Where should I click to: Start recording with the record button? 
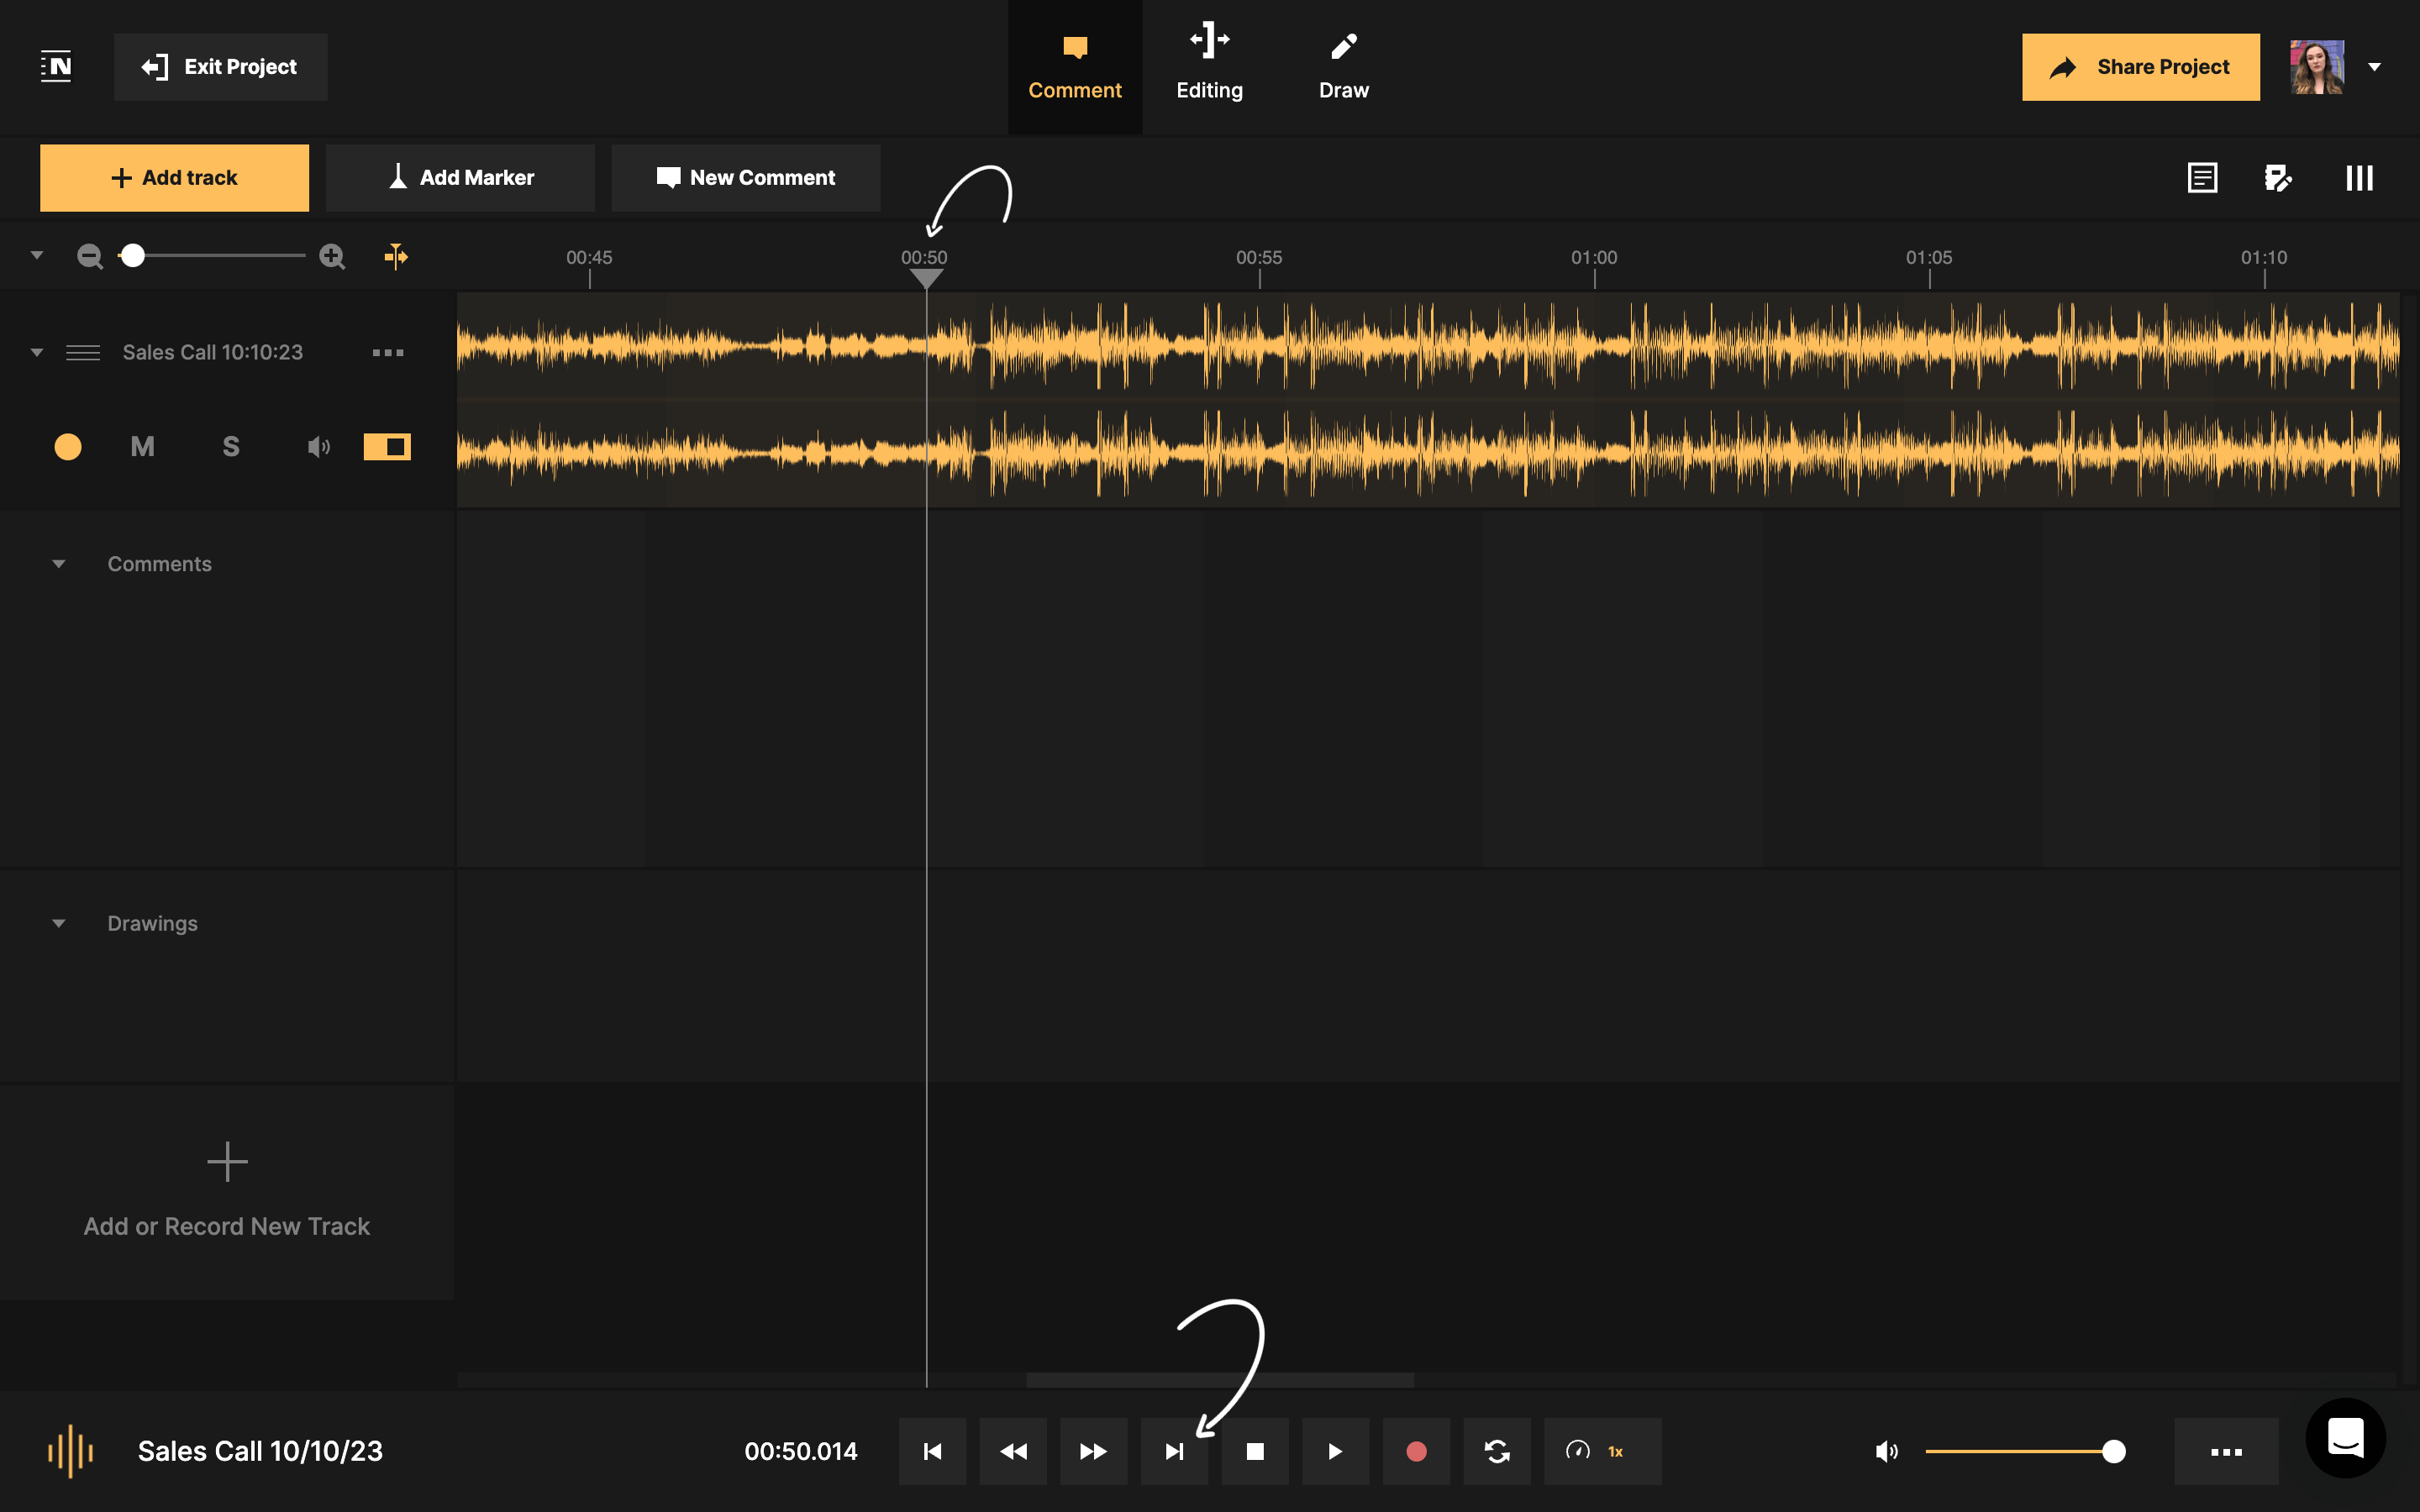1416,1451
